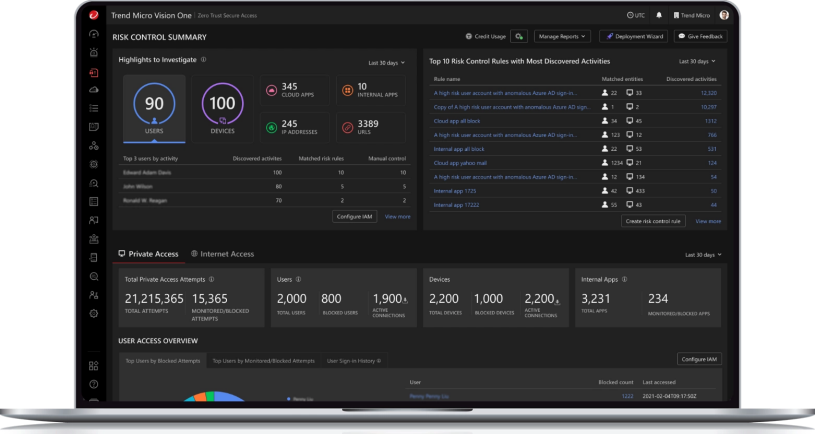Click Configure IAM under top users table
Viewport: 816px width, 434px height.
point(354,216)
